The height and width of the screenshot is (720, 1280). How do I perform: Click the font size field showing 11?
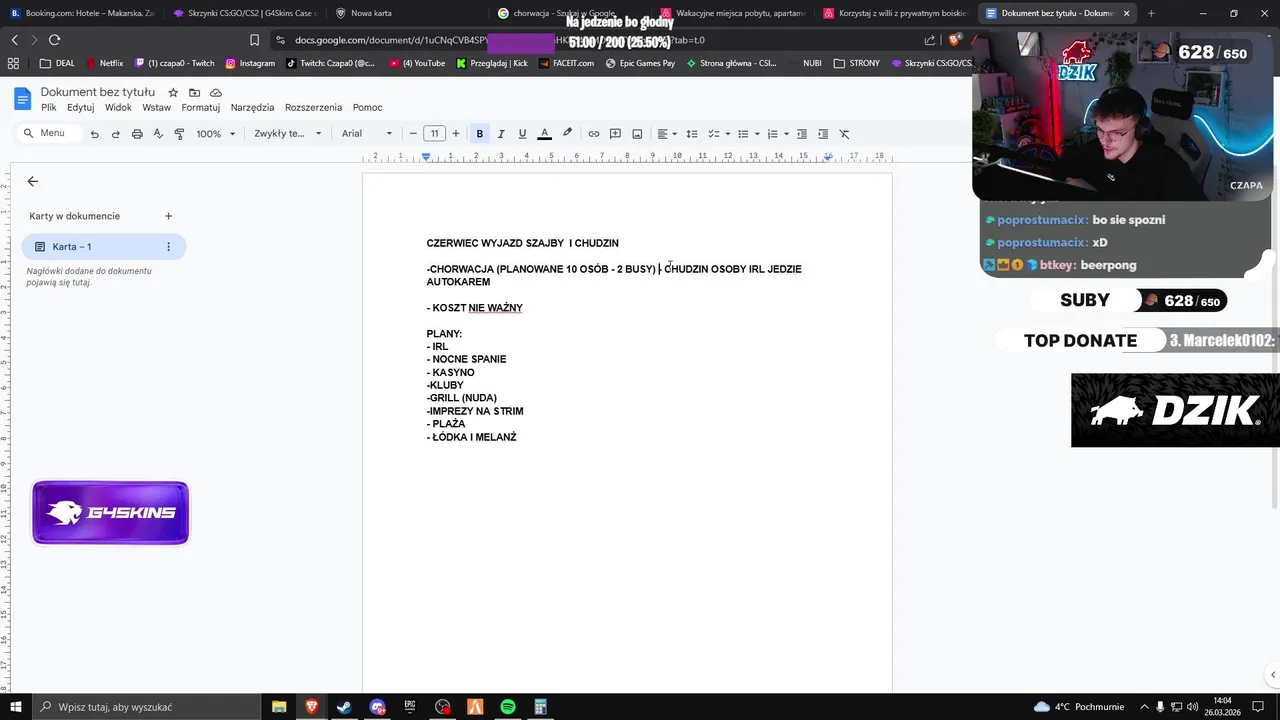(434, 134)
